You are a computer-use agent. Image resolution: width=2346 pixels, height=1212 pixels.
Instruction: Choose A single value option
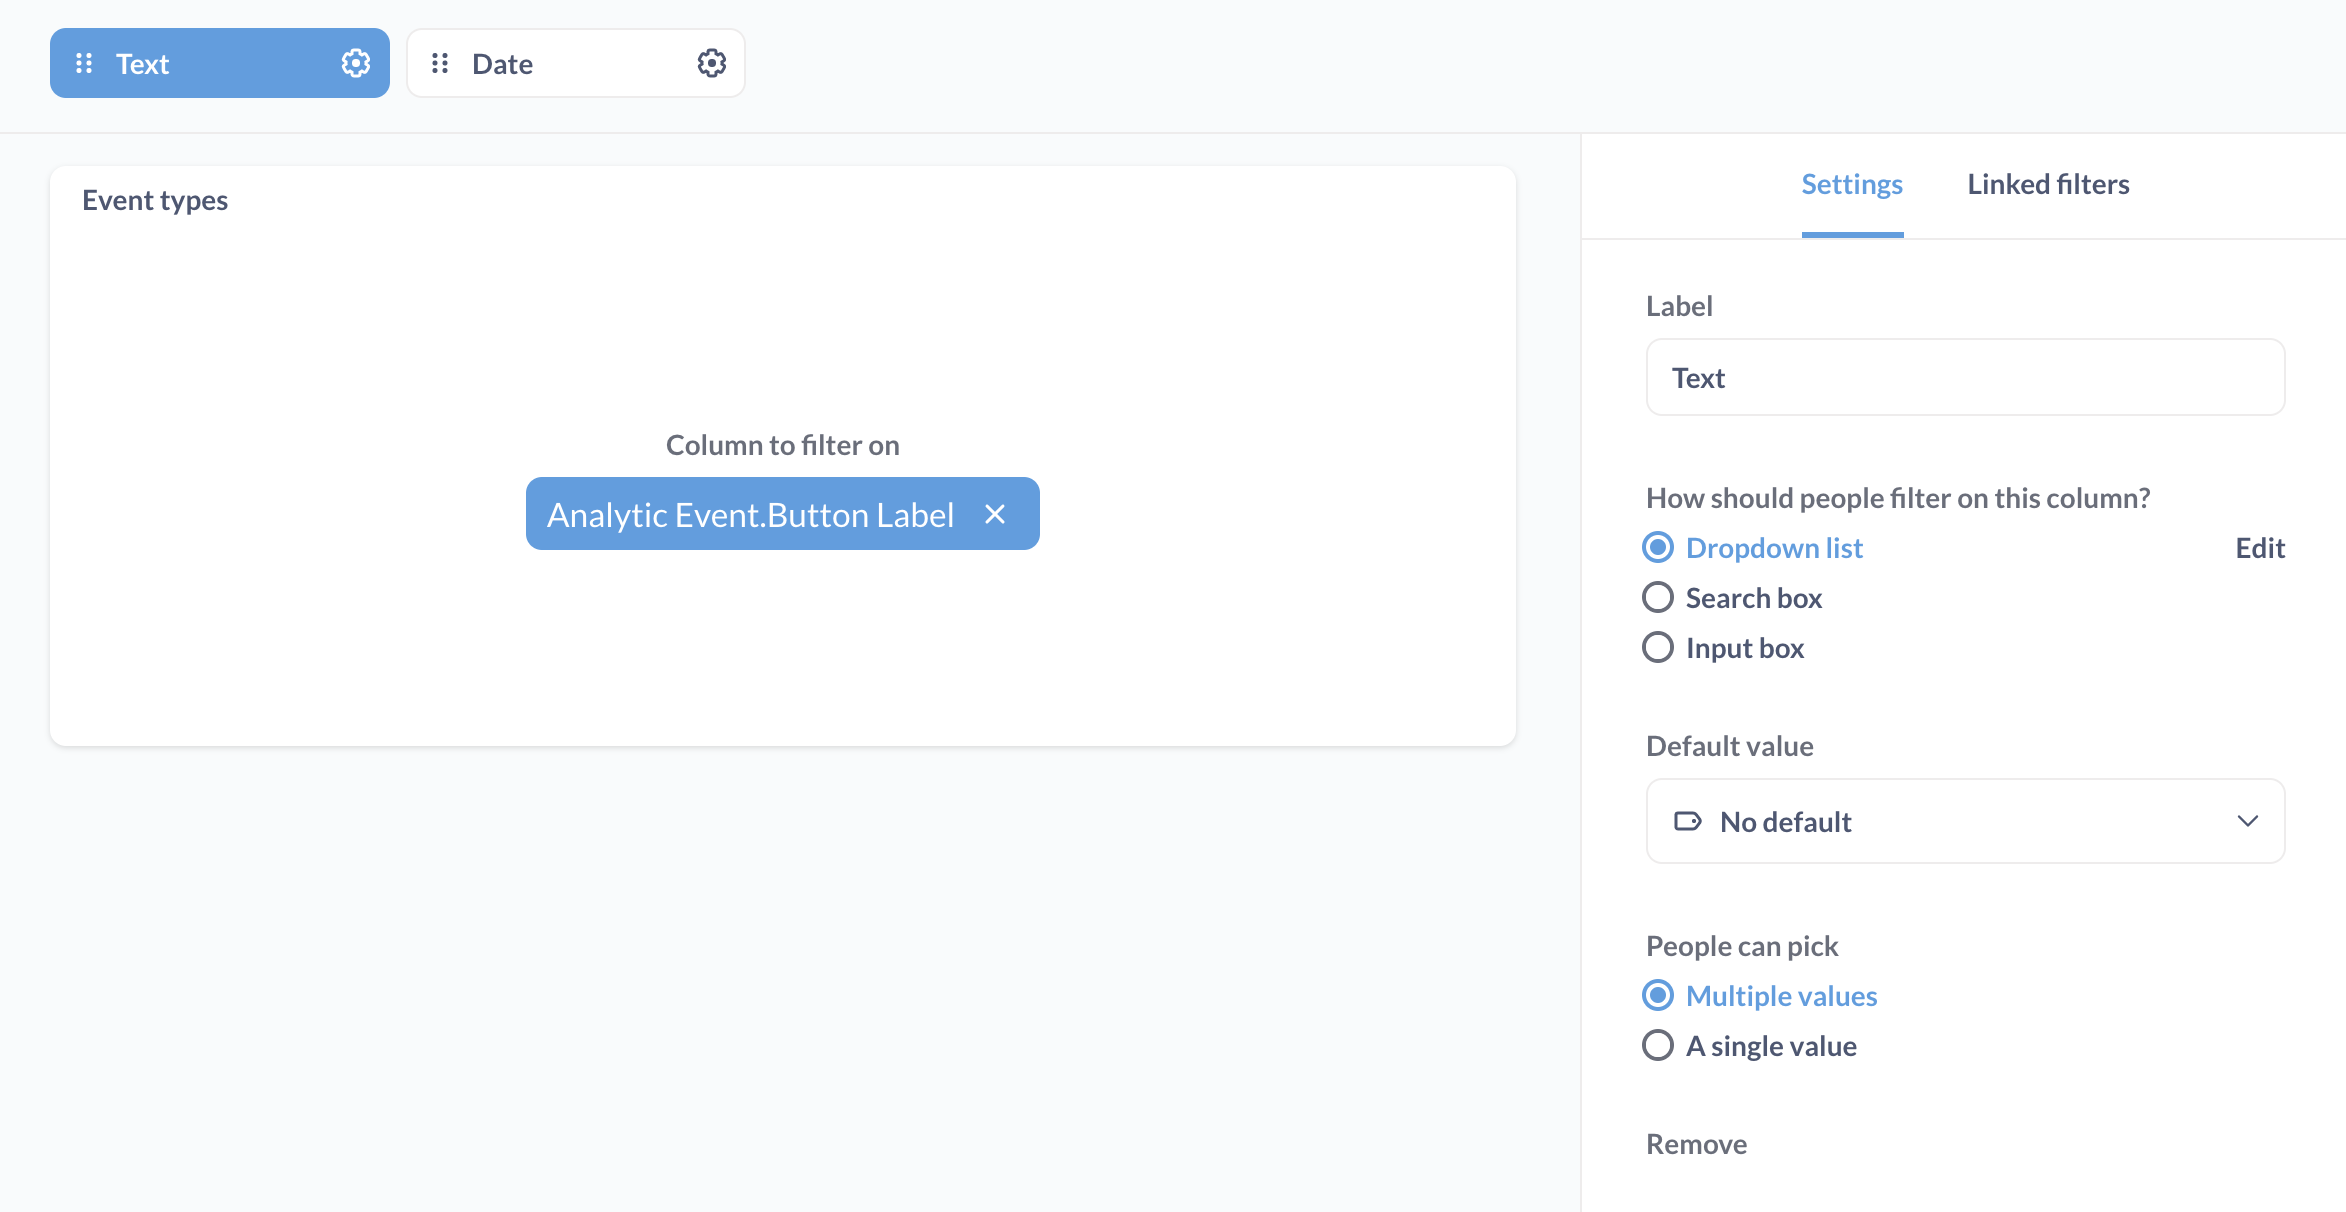pyautogui.click(x=1658, y=1045)
